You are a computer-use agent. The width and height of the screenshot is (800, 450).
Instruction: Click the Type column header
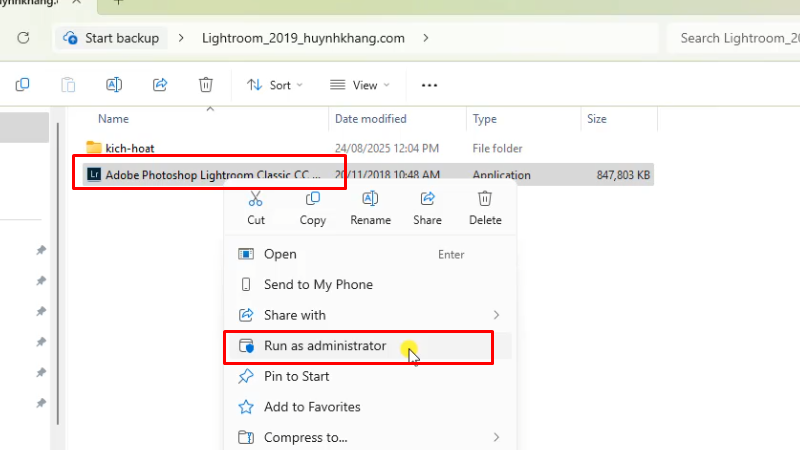pos(484,119)
